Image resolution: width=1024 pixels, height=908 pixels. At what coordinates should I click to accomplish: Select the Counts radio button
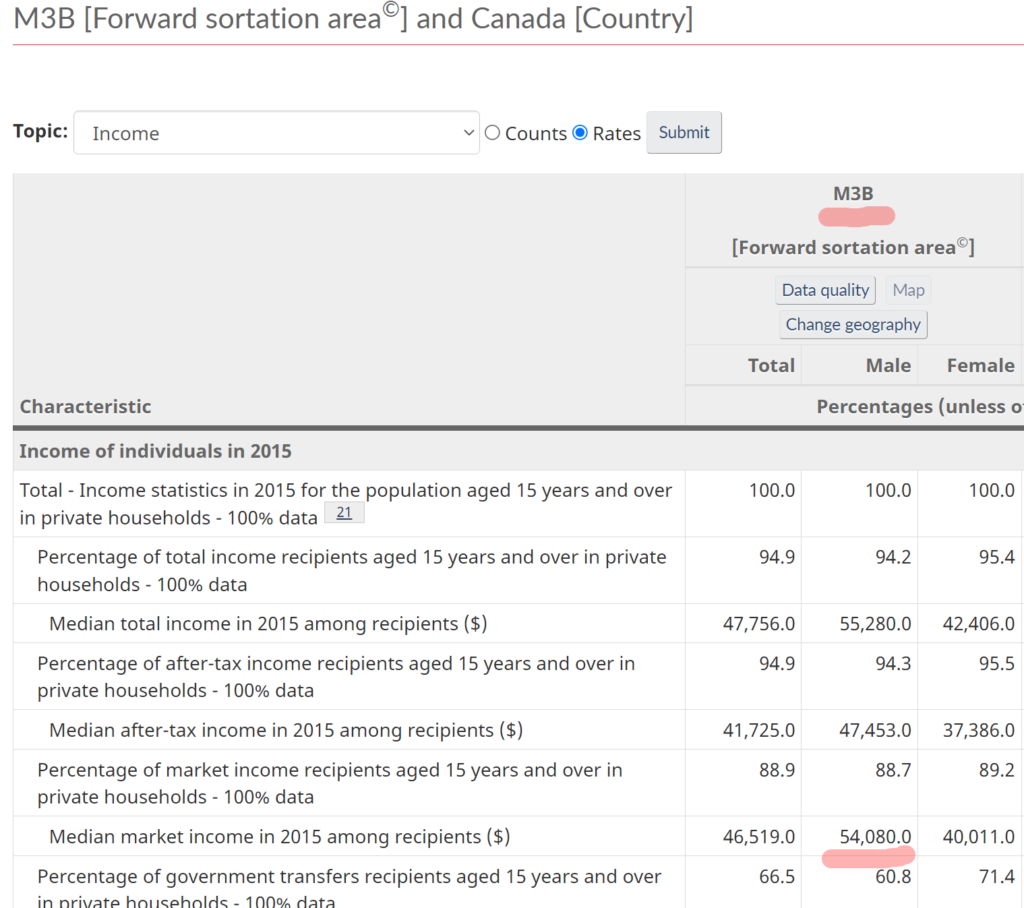pyautogui.click(x=492, y=133)
